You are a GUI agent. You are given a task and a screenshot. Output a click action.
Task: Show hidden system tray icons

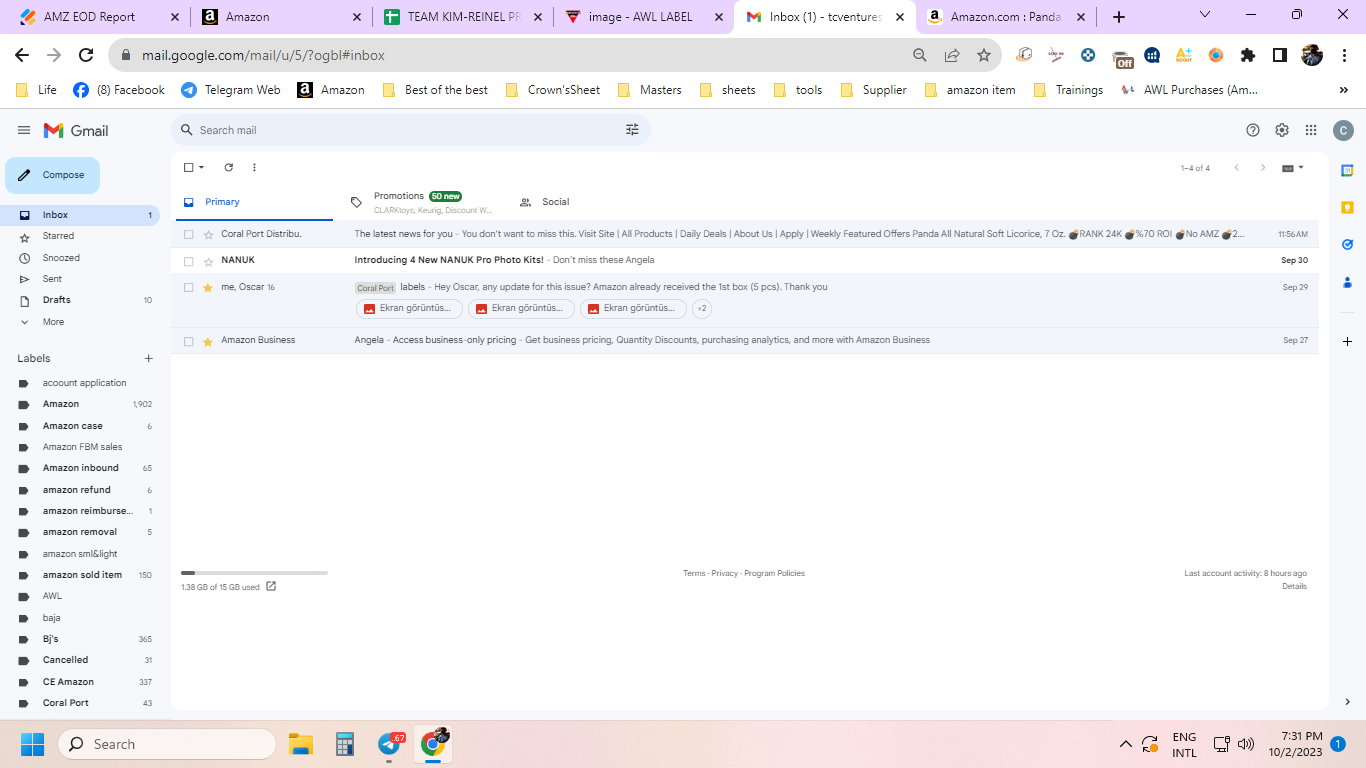point(1125,744)
